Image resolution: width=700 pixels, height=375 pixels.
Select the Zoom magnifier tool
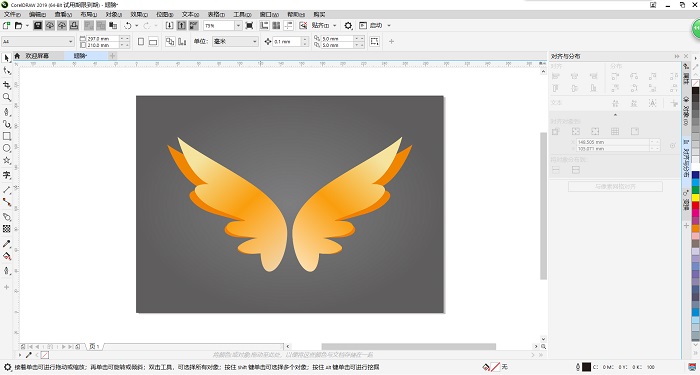(7, 97)
